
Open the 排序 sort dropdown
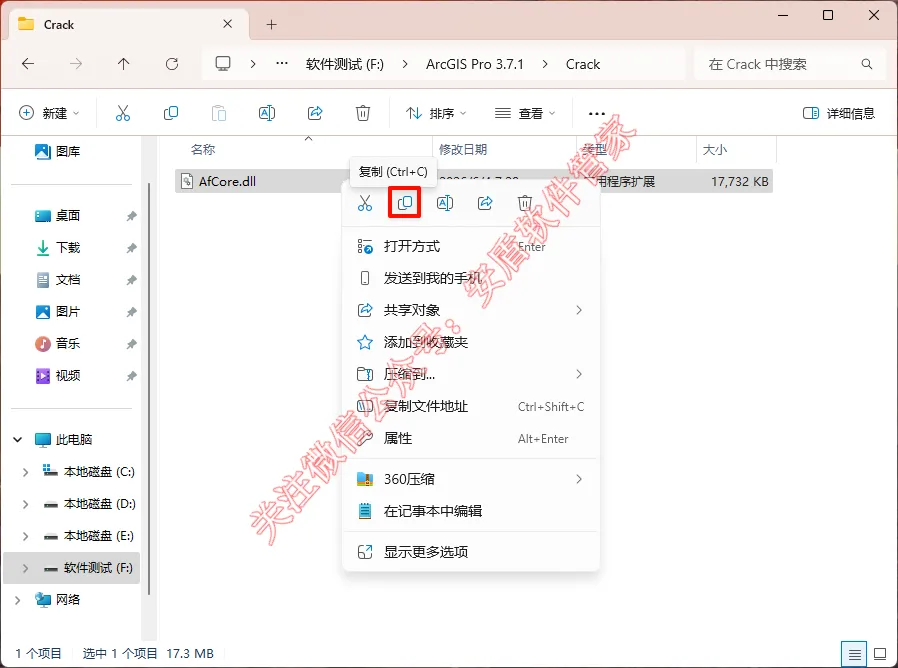[435, 113]
